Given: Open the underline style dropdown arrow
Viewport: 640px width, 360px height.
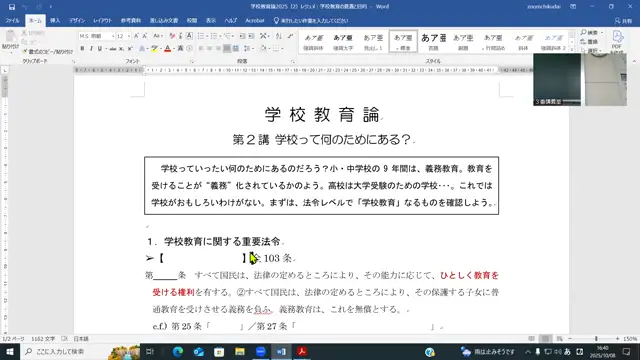Looking at the screenshot, I should point(106,49).
